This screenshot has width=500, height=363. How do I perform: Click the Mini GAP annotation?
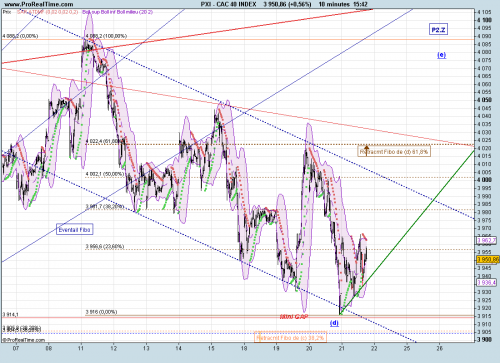(x=294, y=316)
